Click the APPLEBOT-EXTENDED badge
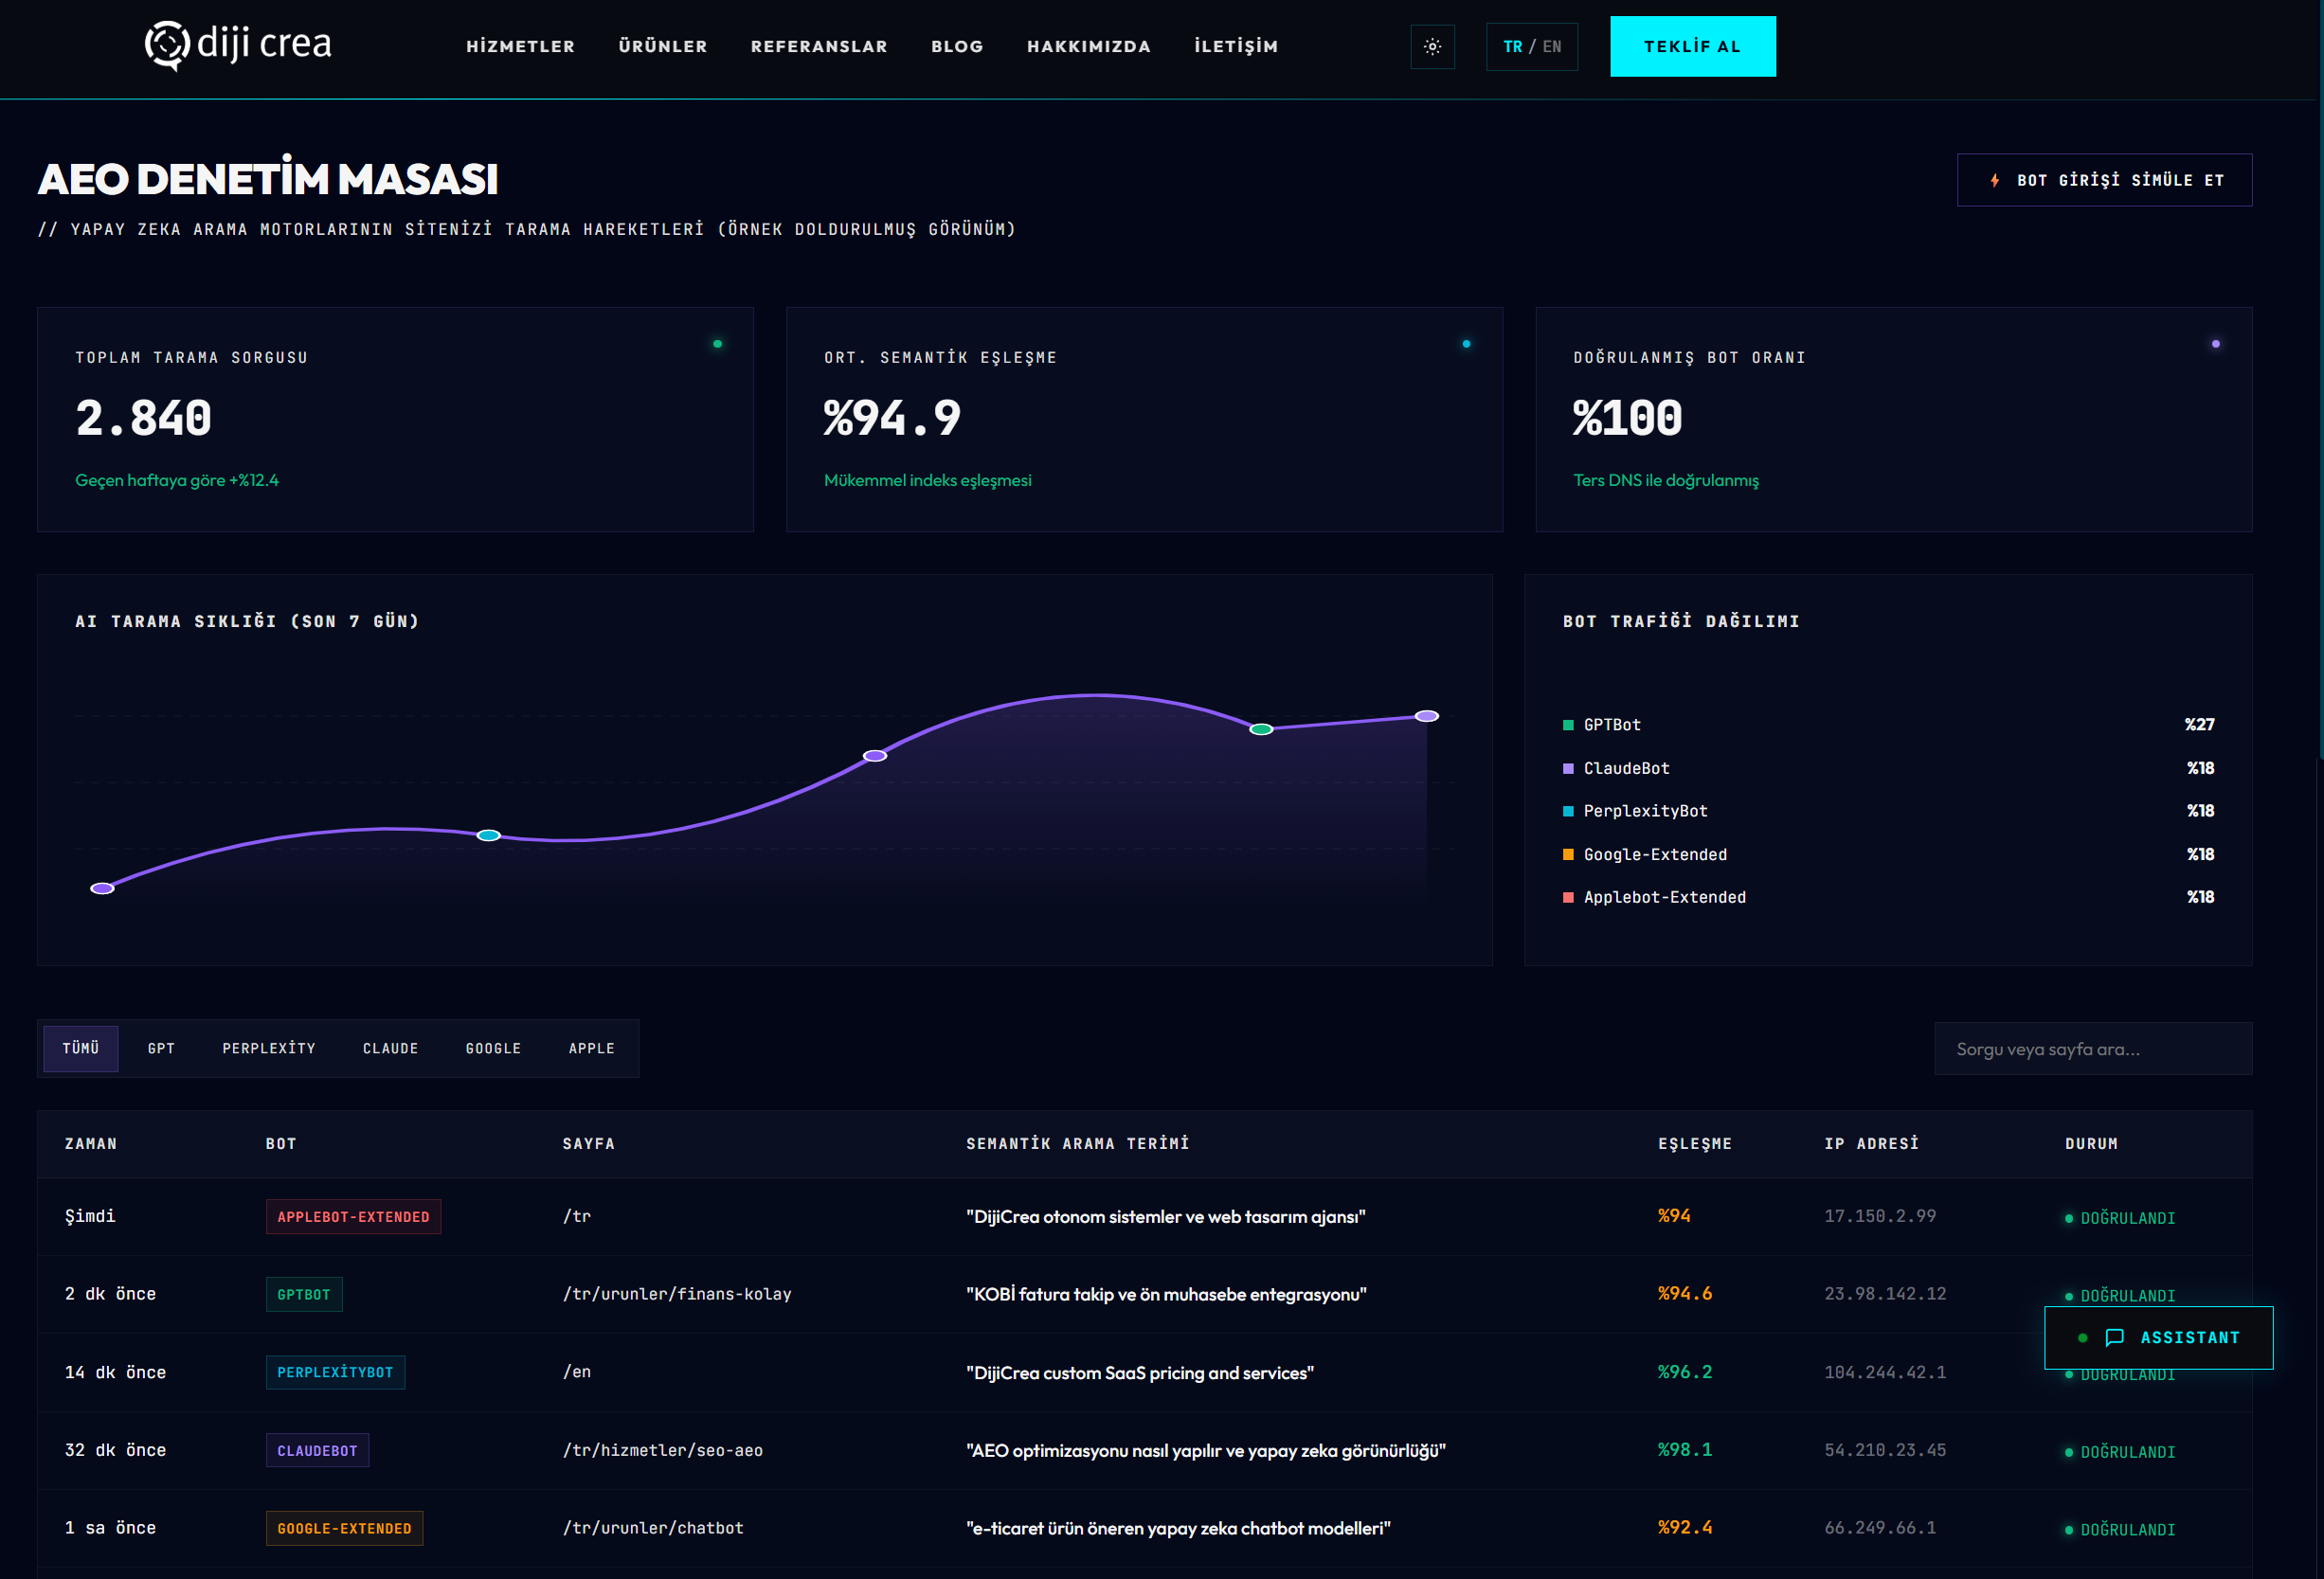This screenshot has height=1579, width=2324. (353, 1216)
